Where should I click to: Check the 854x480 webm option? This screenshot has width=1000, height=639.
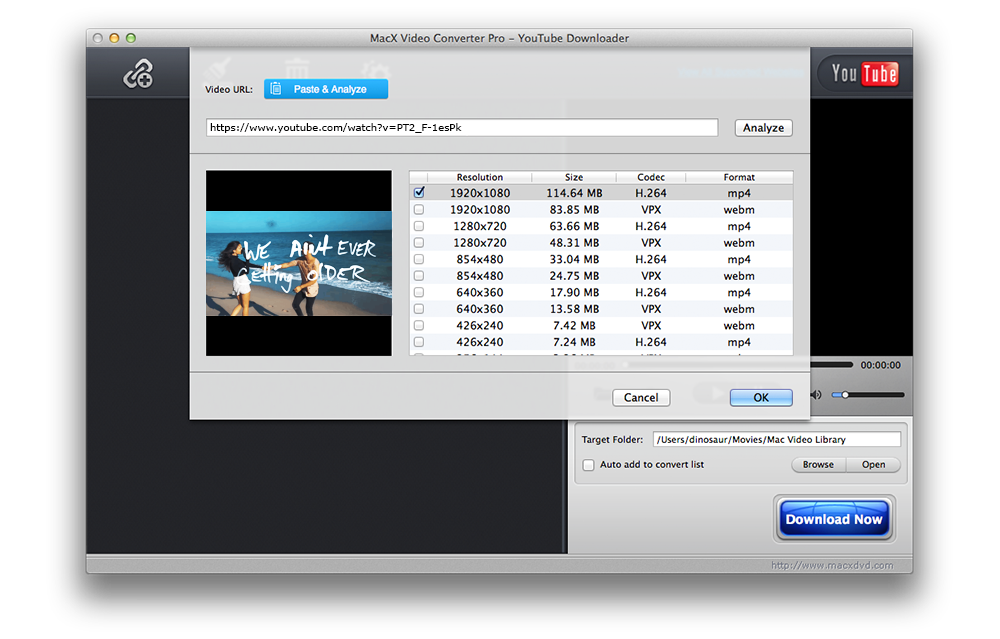(x=419, y=275)
